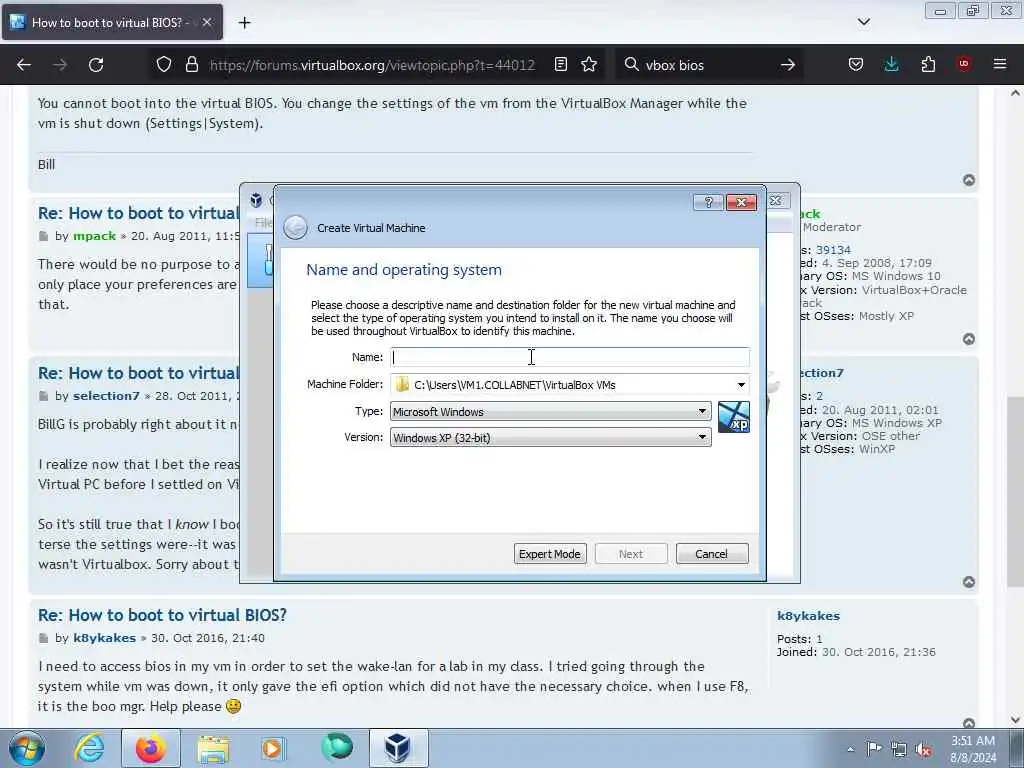Click the wizard back arrow in Create Virtual Machine

(295, 227)
